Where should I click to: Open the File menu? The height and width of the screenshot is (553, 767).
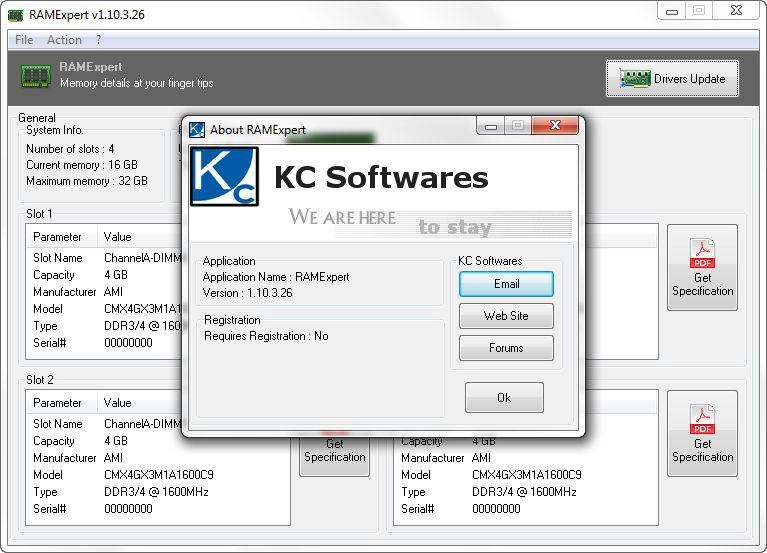(x=24, y=40)
